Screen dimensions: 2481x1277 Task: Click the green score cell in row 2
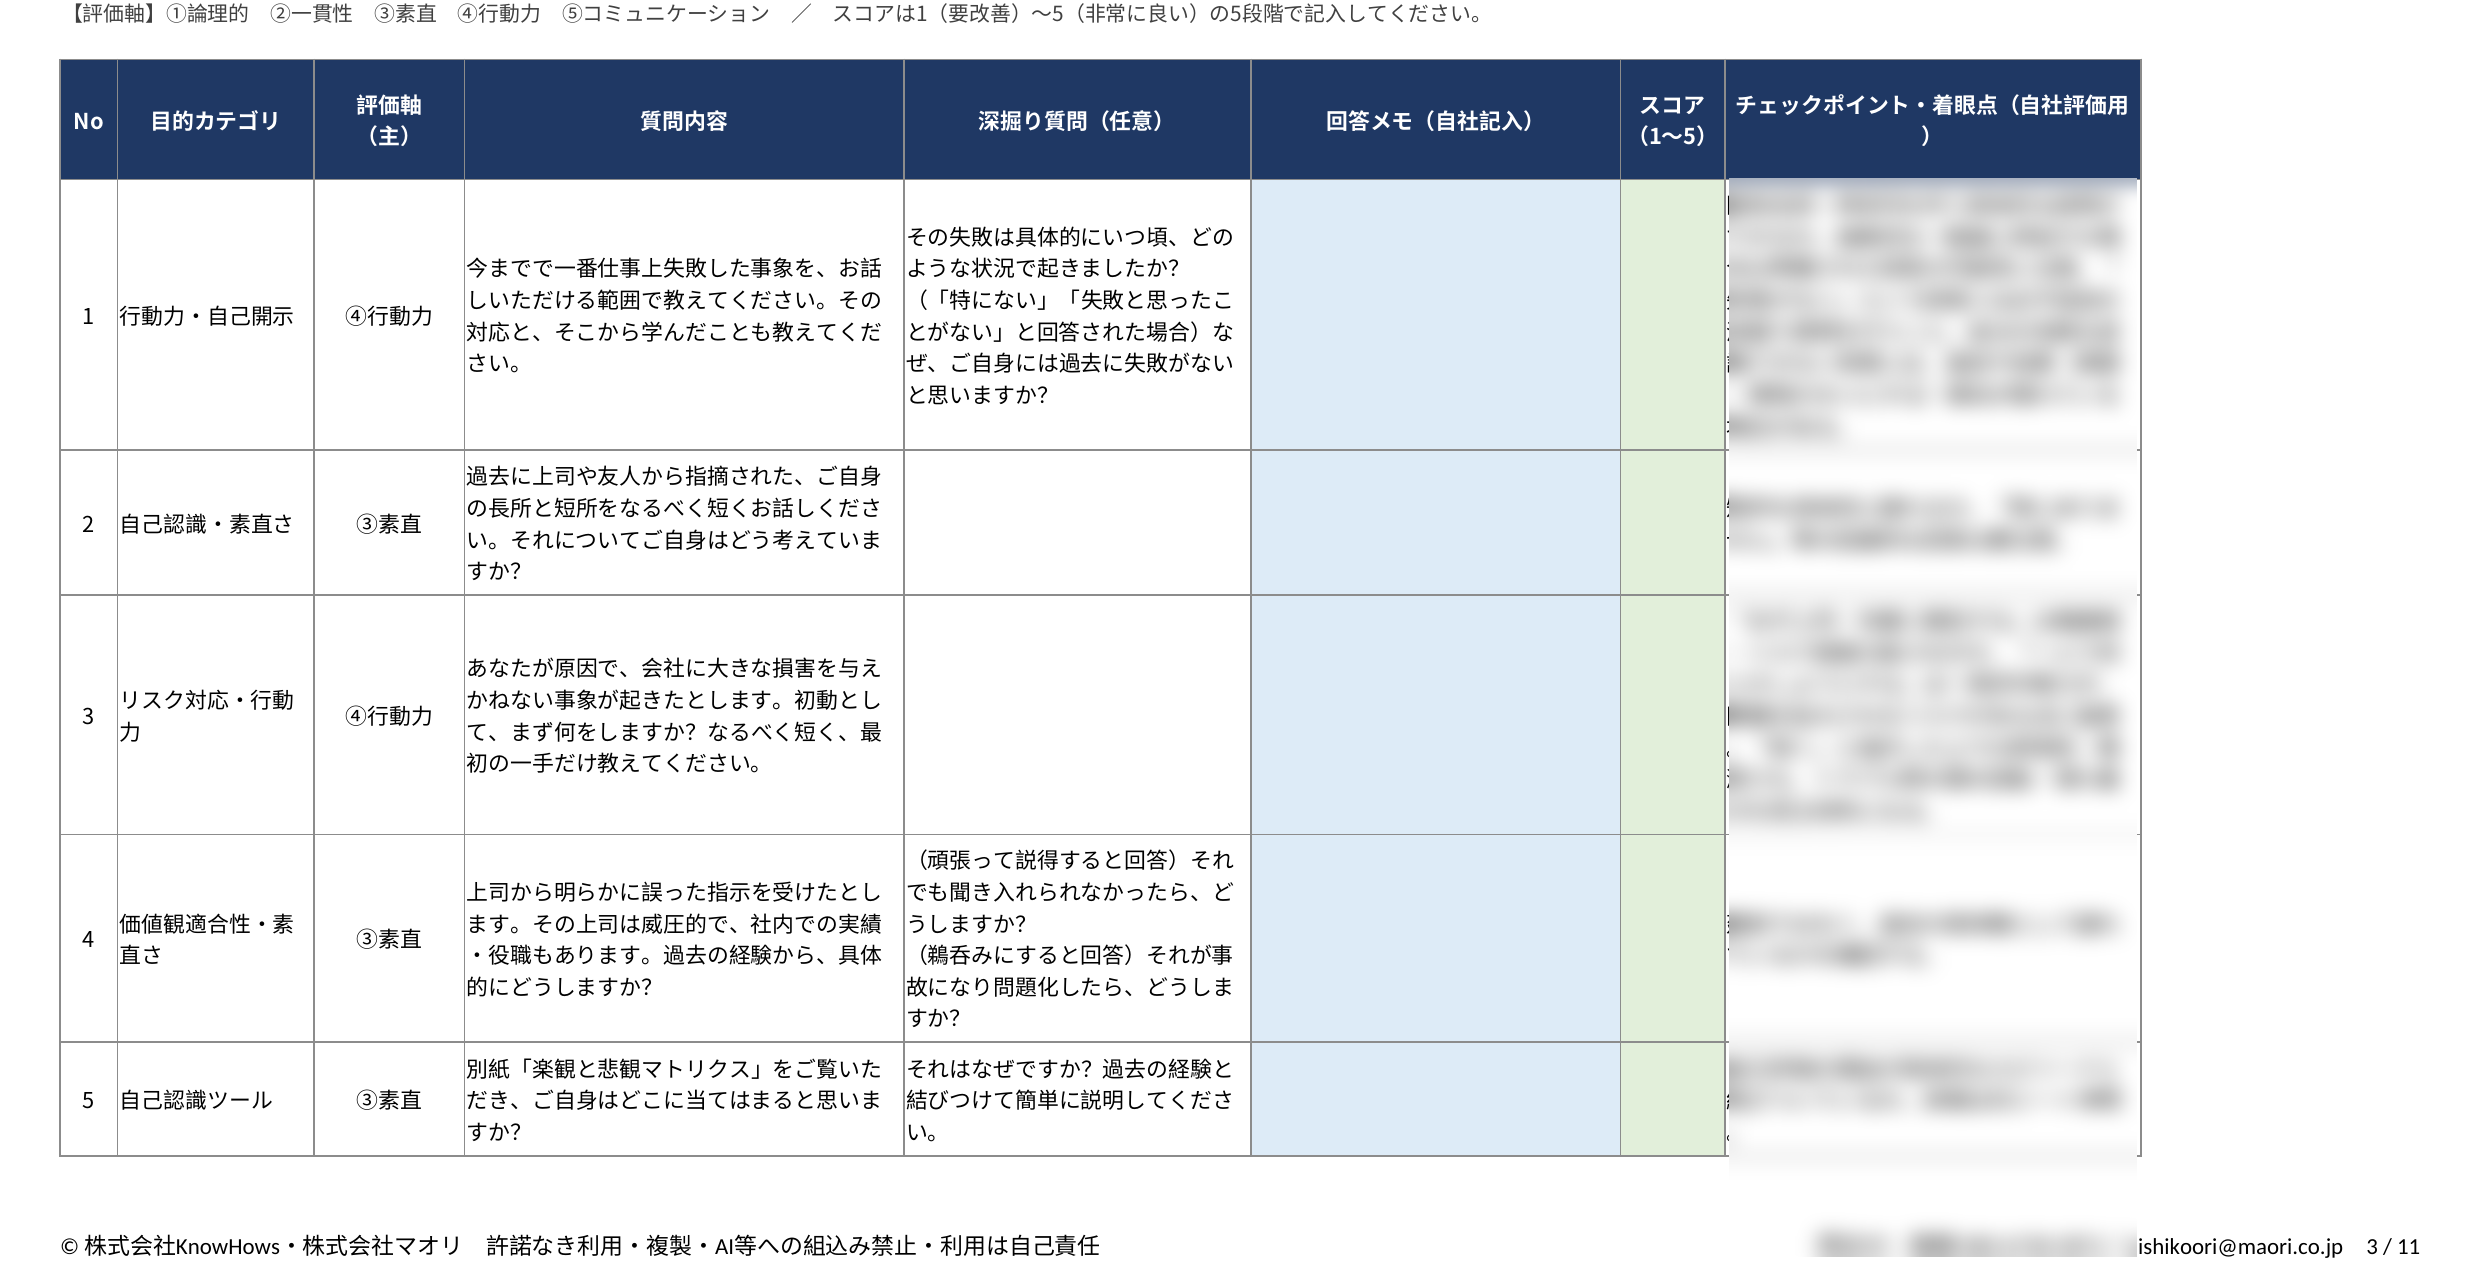(1672, 523)
